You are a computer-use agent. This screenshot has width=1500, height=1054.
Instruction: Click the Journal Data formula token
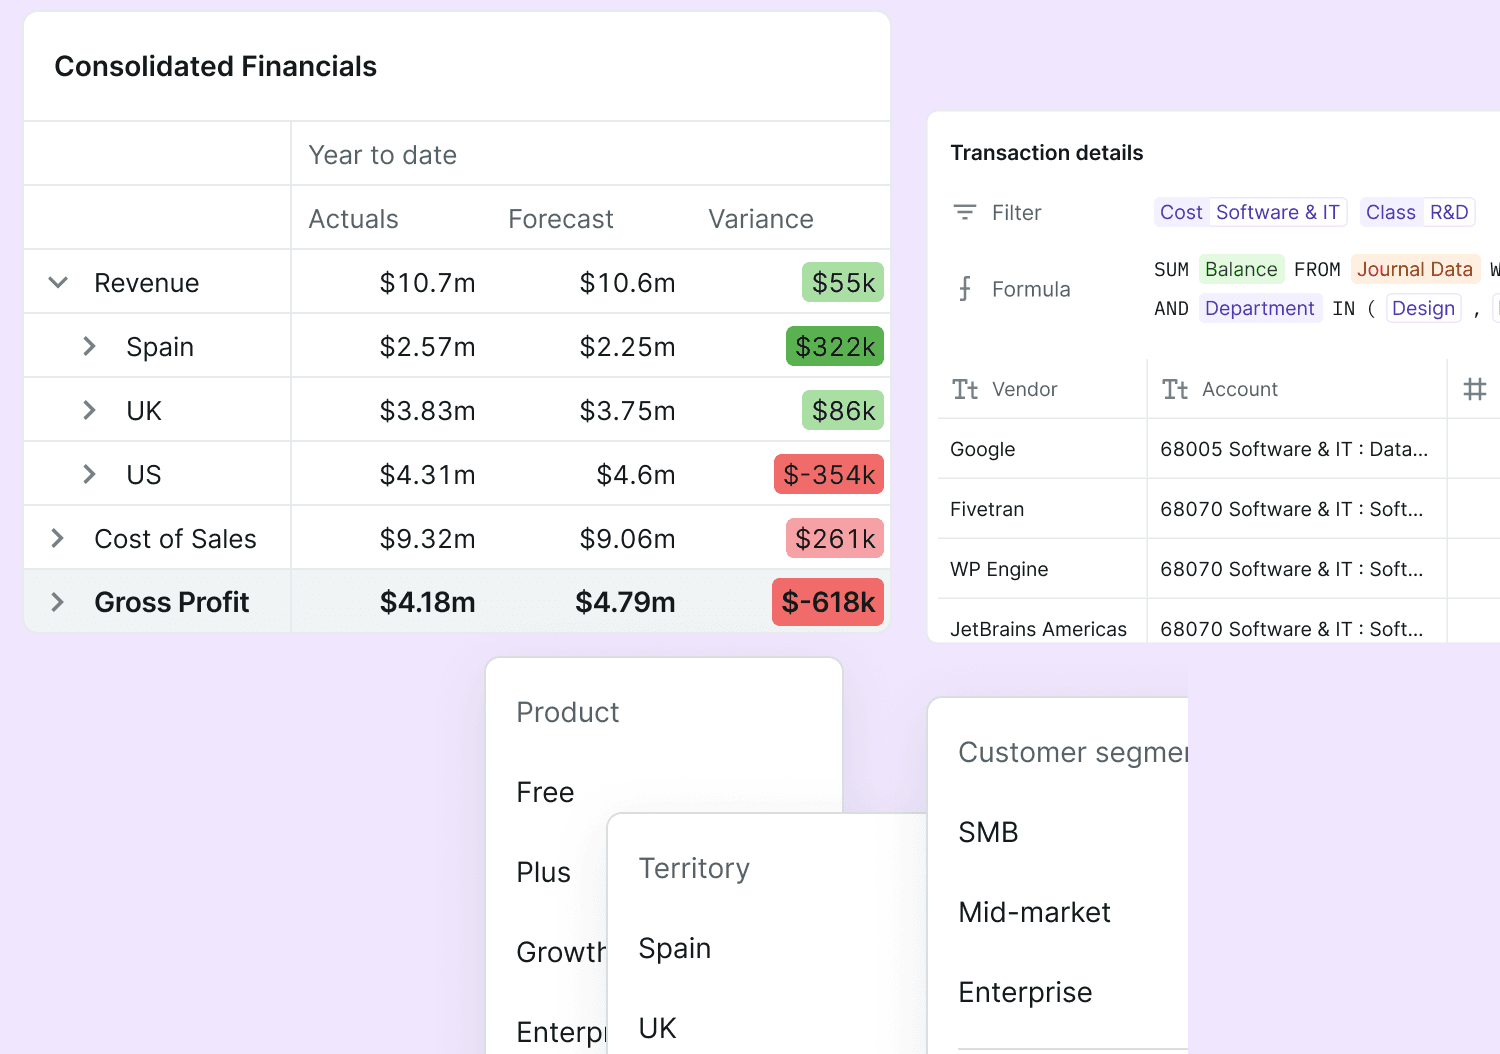point(1414,269)
